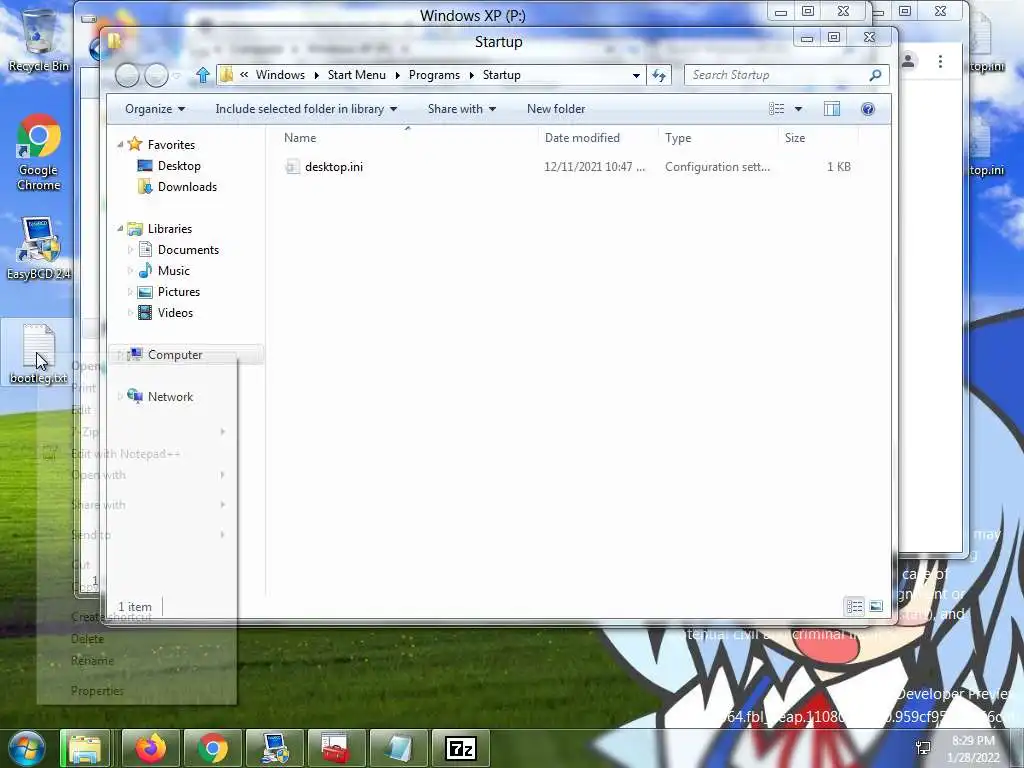Choose Properties in the context menu

[136, 690]
